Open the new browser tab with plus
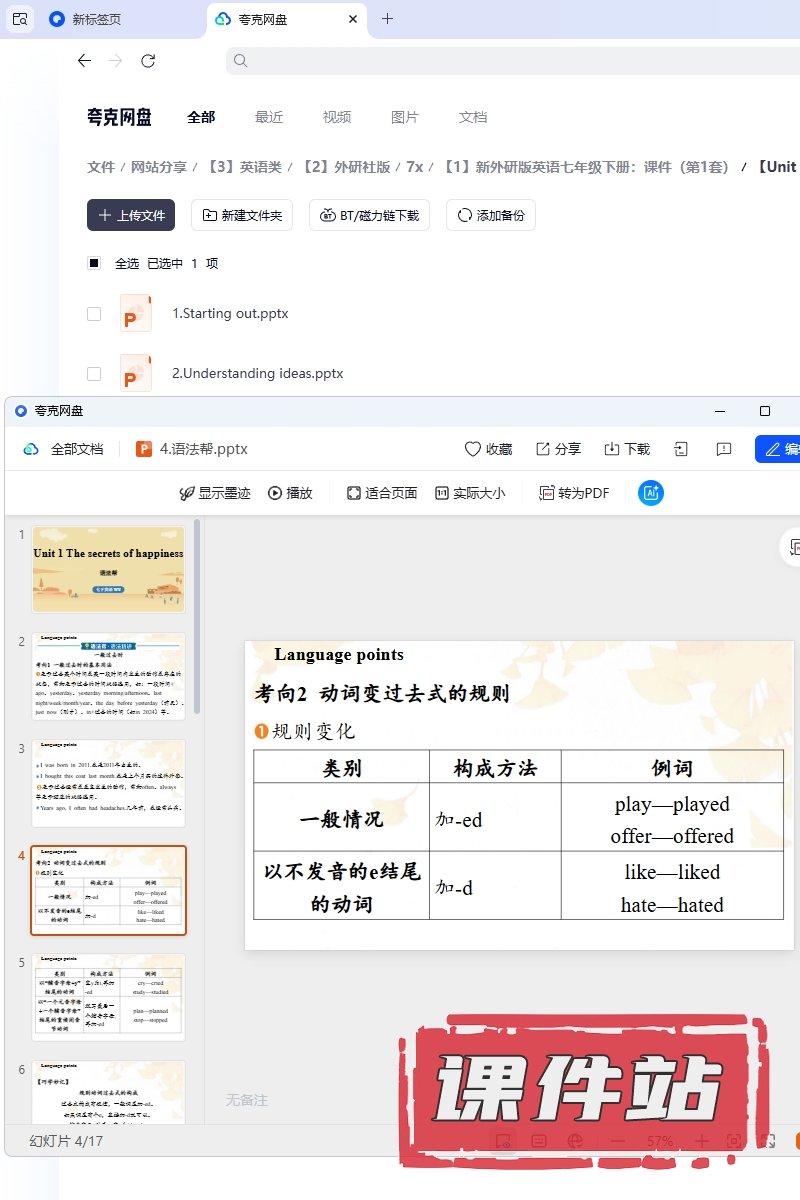Screen dimensions: 800x1200 pyautogui.click(x=388, y=19)
